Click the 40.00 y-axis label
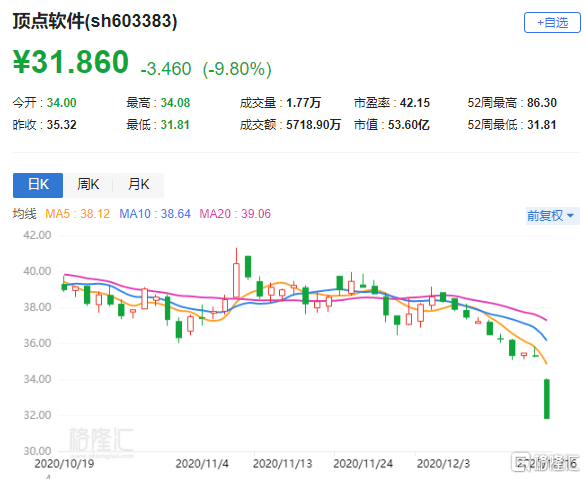This screenshot has height=479, width=586. tap(37, 271)
